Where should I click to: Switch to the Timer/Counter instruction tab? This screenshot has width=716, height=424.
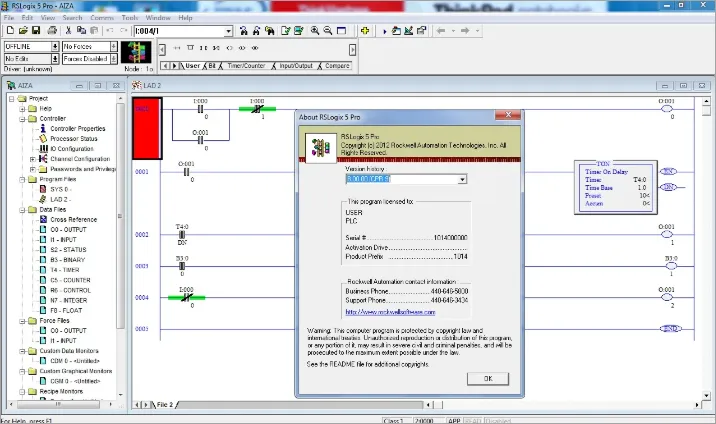[246, 66]
